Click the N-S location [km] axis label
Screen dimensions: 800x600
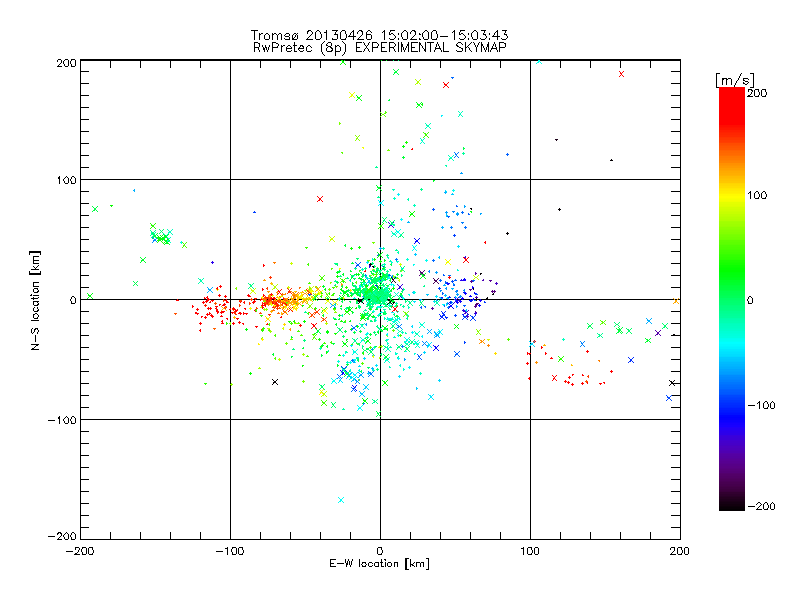pyautogui.click(x=35, y=300)
